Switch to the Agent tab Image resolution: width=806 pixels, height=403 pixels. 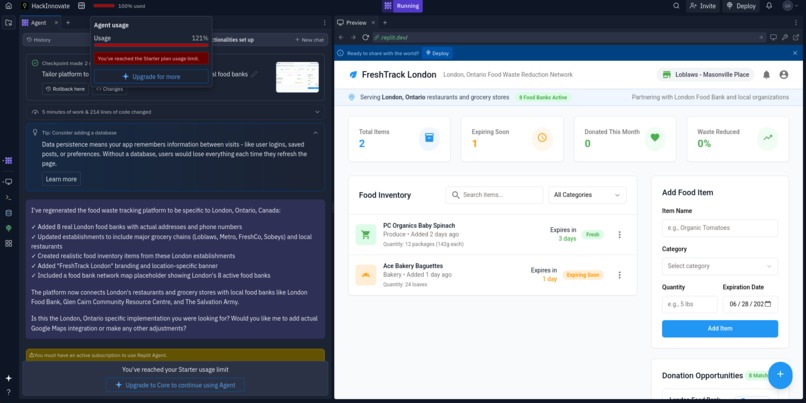39,23
